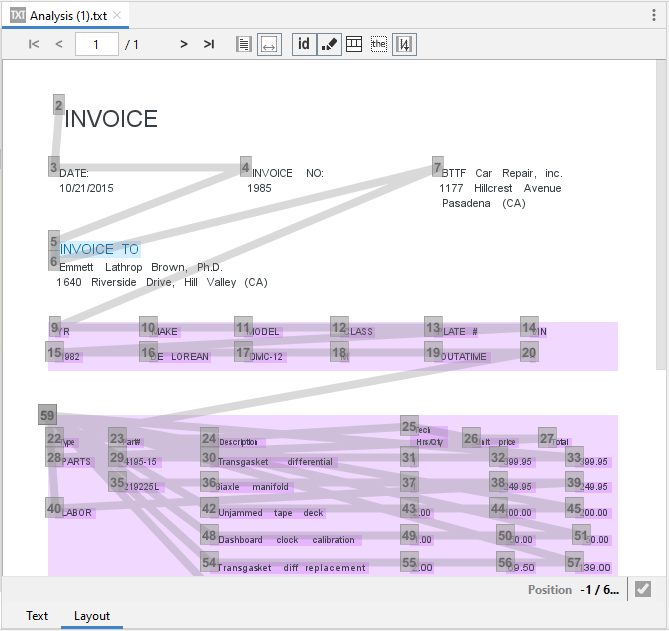
Task: Toggle the word boxes 'the' icon
Action: click(x=379, y=44)
